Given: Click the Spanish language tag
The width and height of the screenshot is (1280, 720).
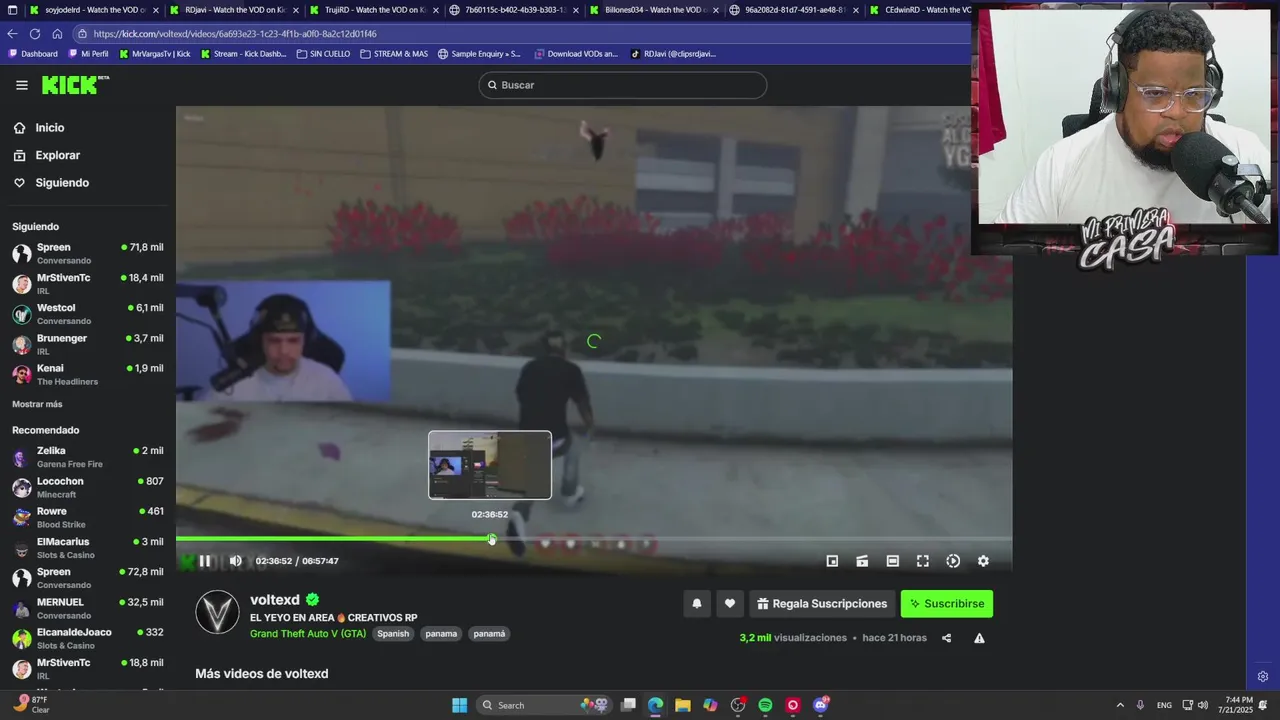Looking at the screenshot, I should [x=393, y=634].
